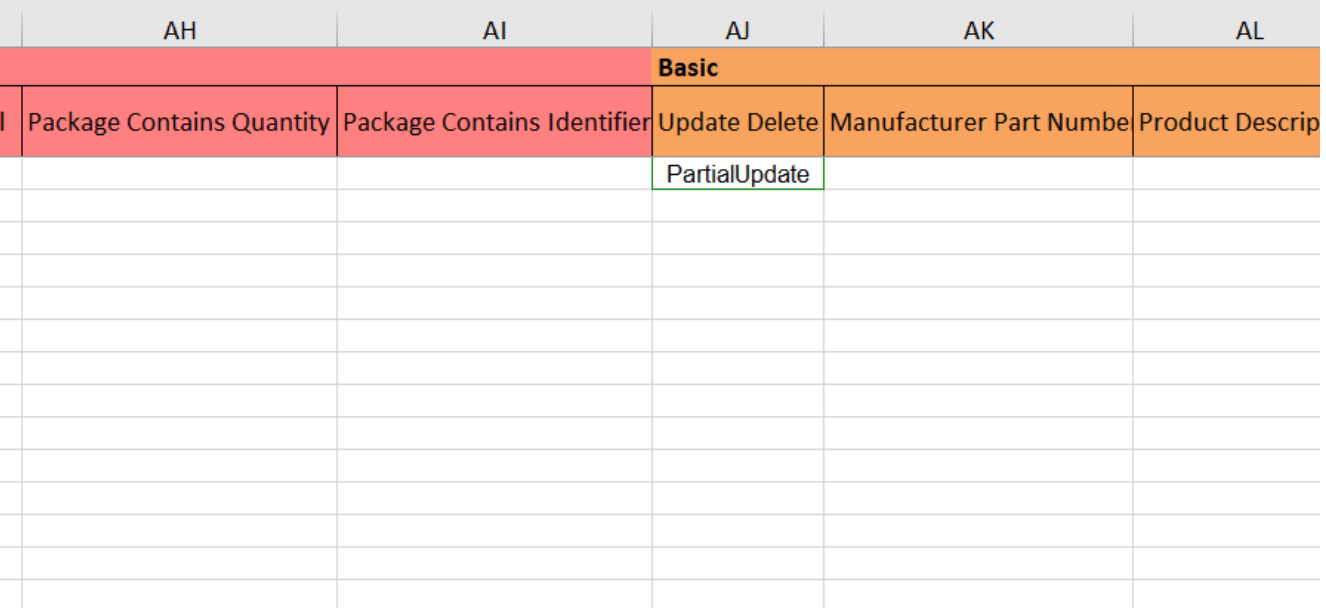Screen dimensions: 1326x608
Task: Select the Manufacturer Part Number header cell
Action: click(x=978, y=122)
